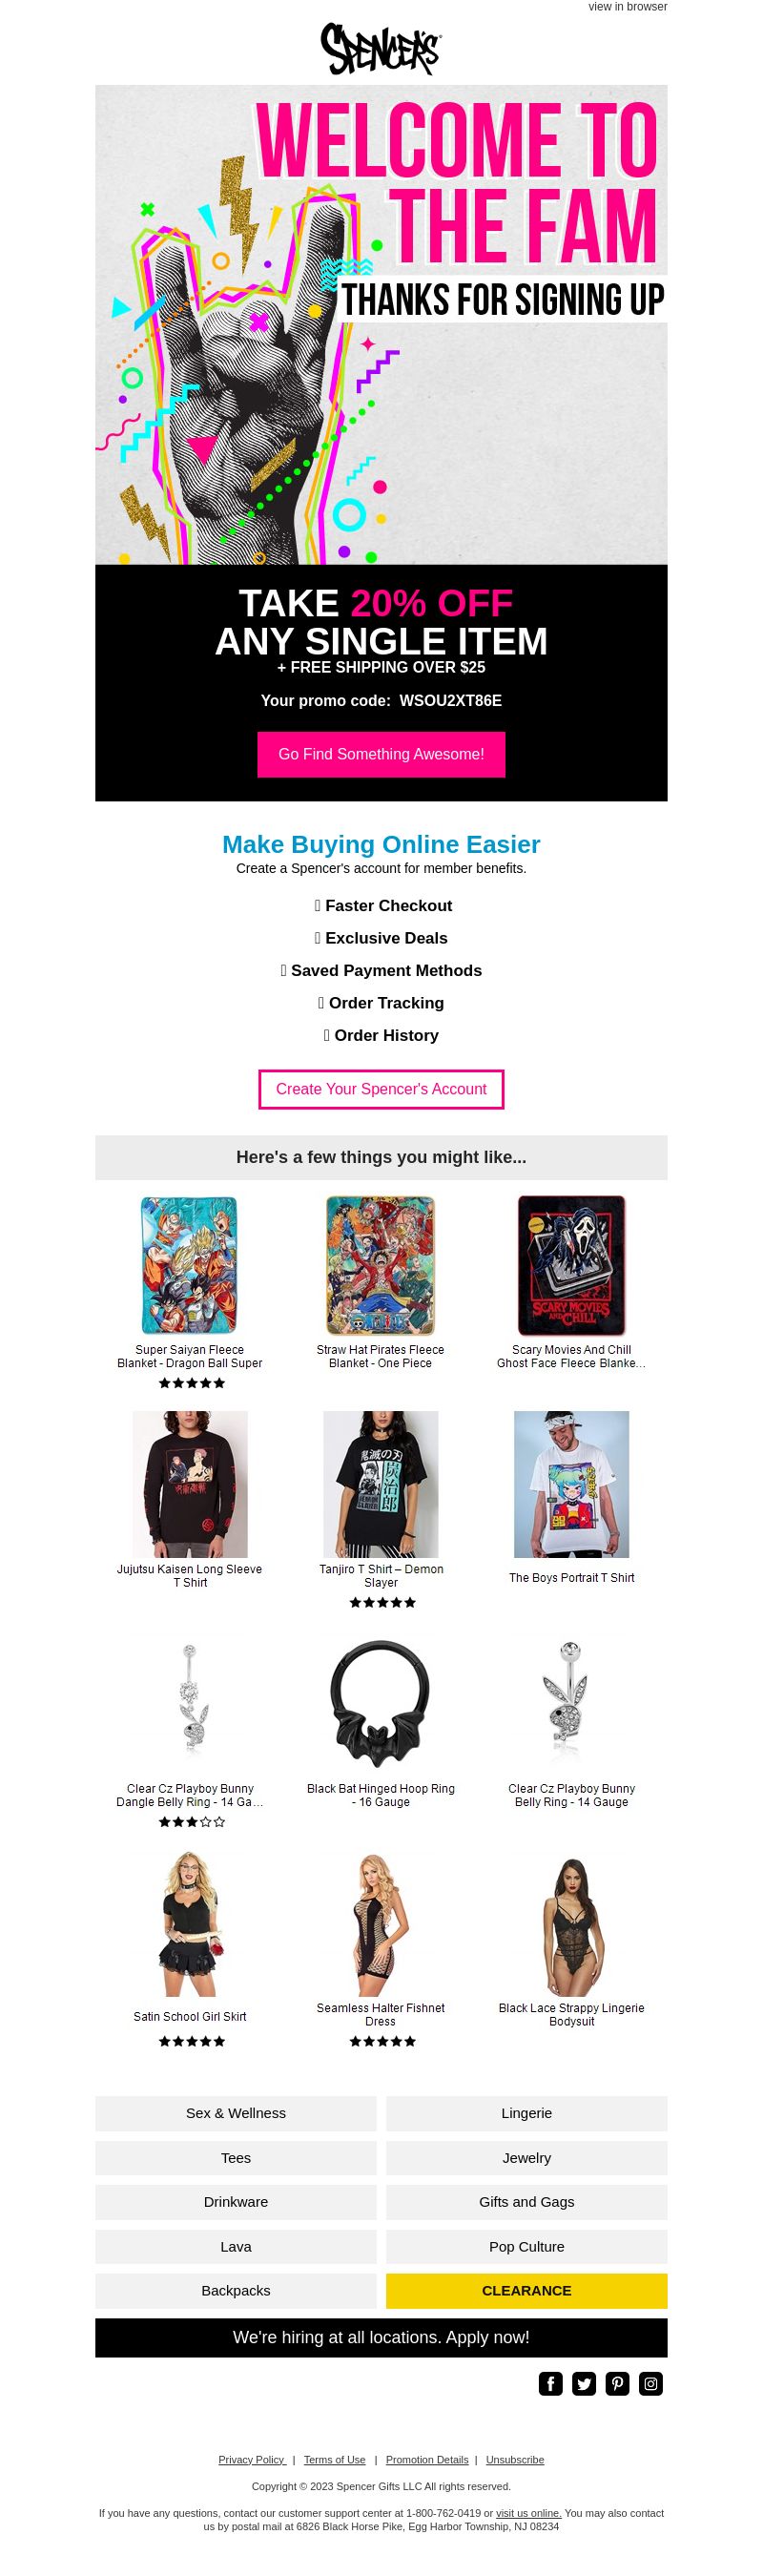This screenshot has height=2576, width=763.
Task: Click the Spencer's logo at top
Action: click(381, 49)
